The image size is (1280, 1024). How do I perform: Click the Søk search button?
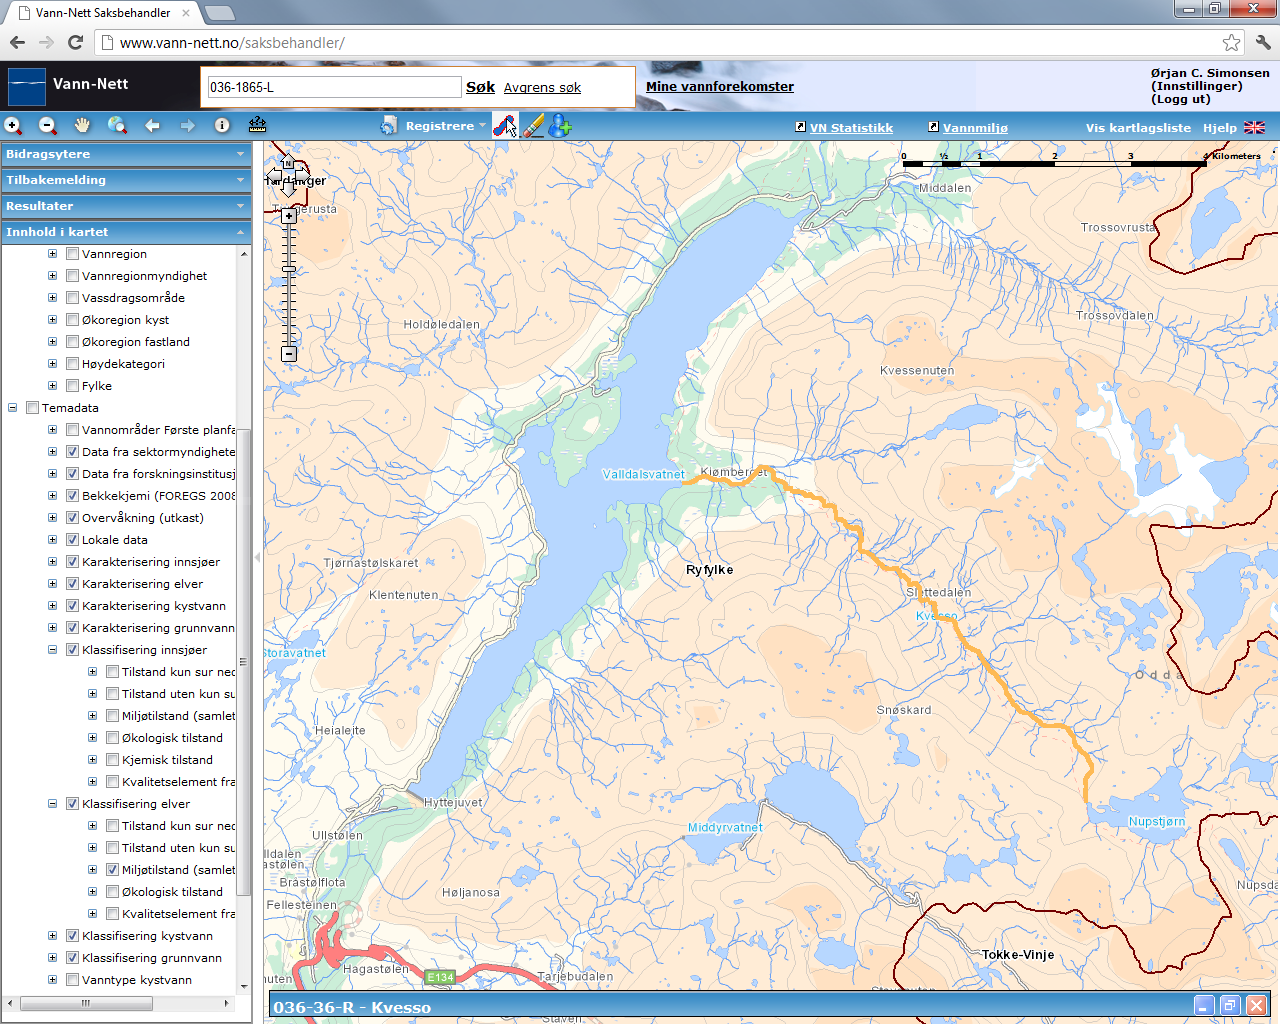(x=480, y=88)
